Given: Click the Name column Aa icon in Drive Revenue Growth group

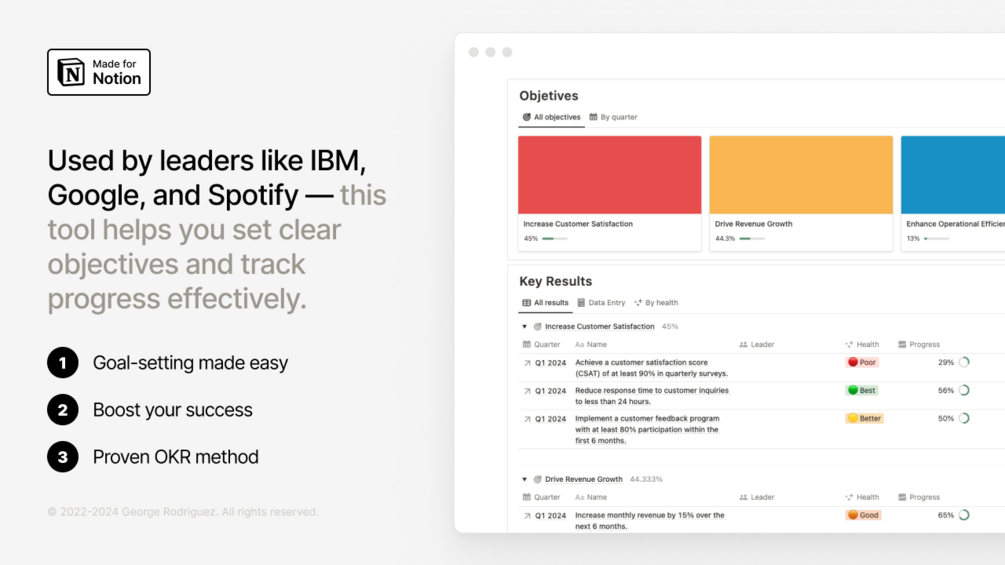Looking at the screenshot, I should tap(579, 497).
